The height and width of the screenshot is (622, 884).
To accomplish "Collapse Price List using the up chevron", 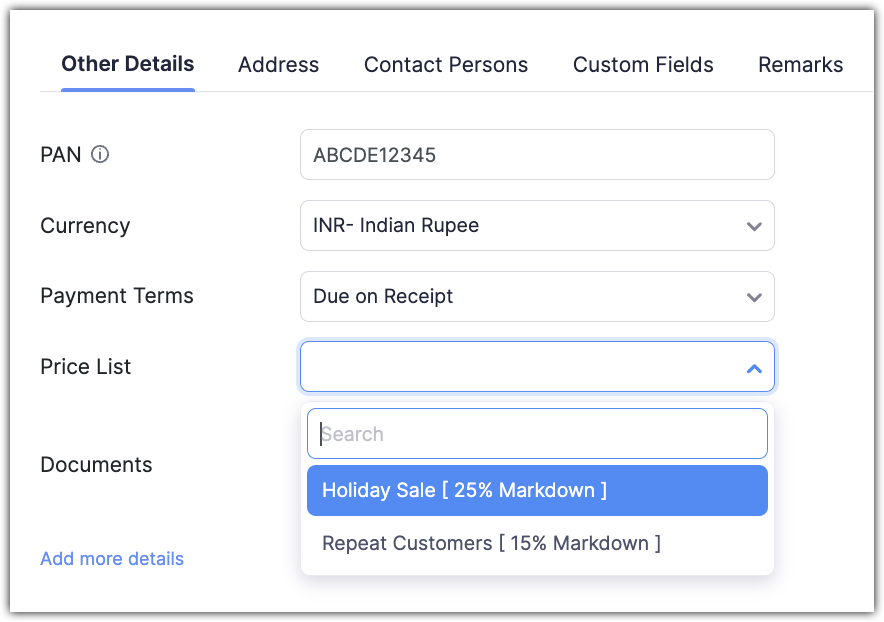I will tap(754, 368).
